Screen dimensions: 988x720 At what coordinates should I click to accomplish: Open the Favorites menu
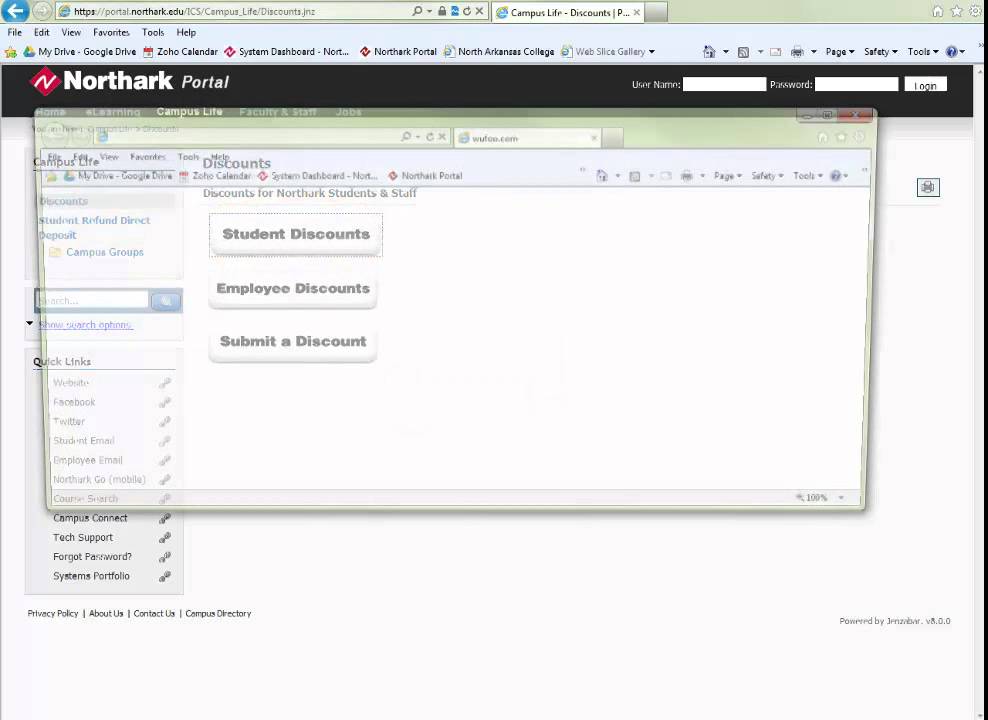pos(111,32)
